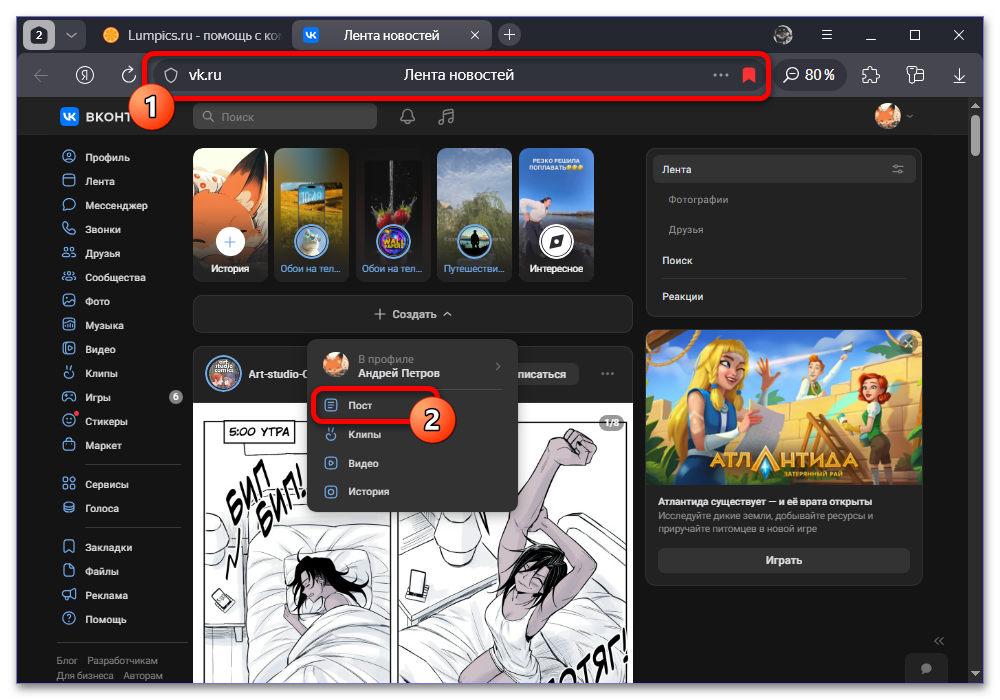The image size is (1000, 700).
Task: Click the Играть button
Action: tap(784, 560)
